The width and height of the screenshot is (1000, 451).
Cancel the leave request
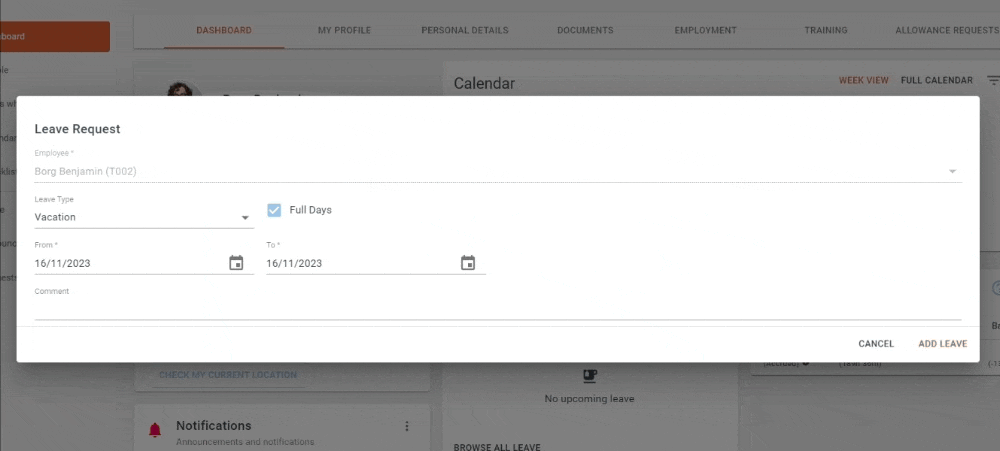(x=876, y=344)
